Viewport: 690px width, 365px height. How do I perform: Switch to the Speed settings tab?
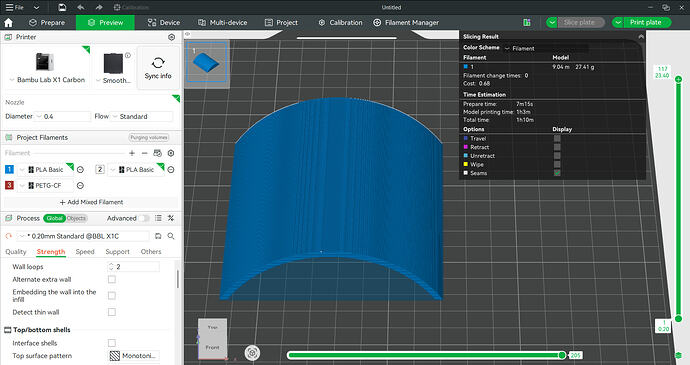pos(85,251)
